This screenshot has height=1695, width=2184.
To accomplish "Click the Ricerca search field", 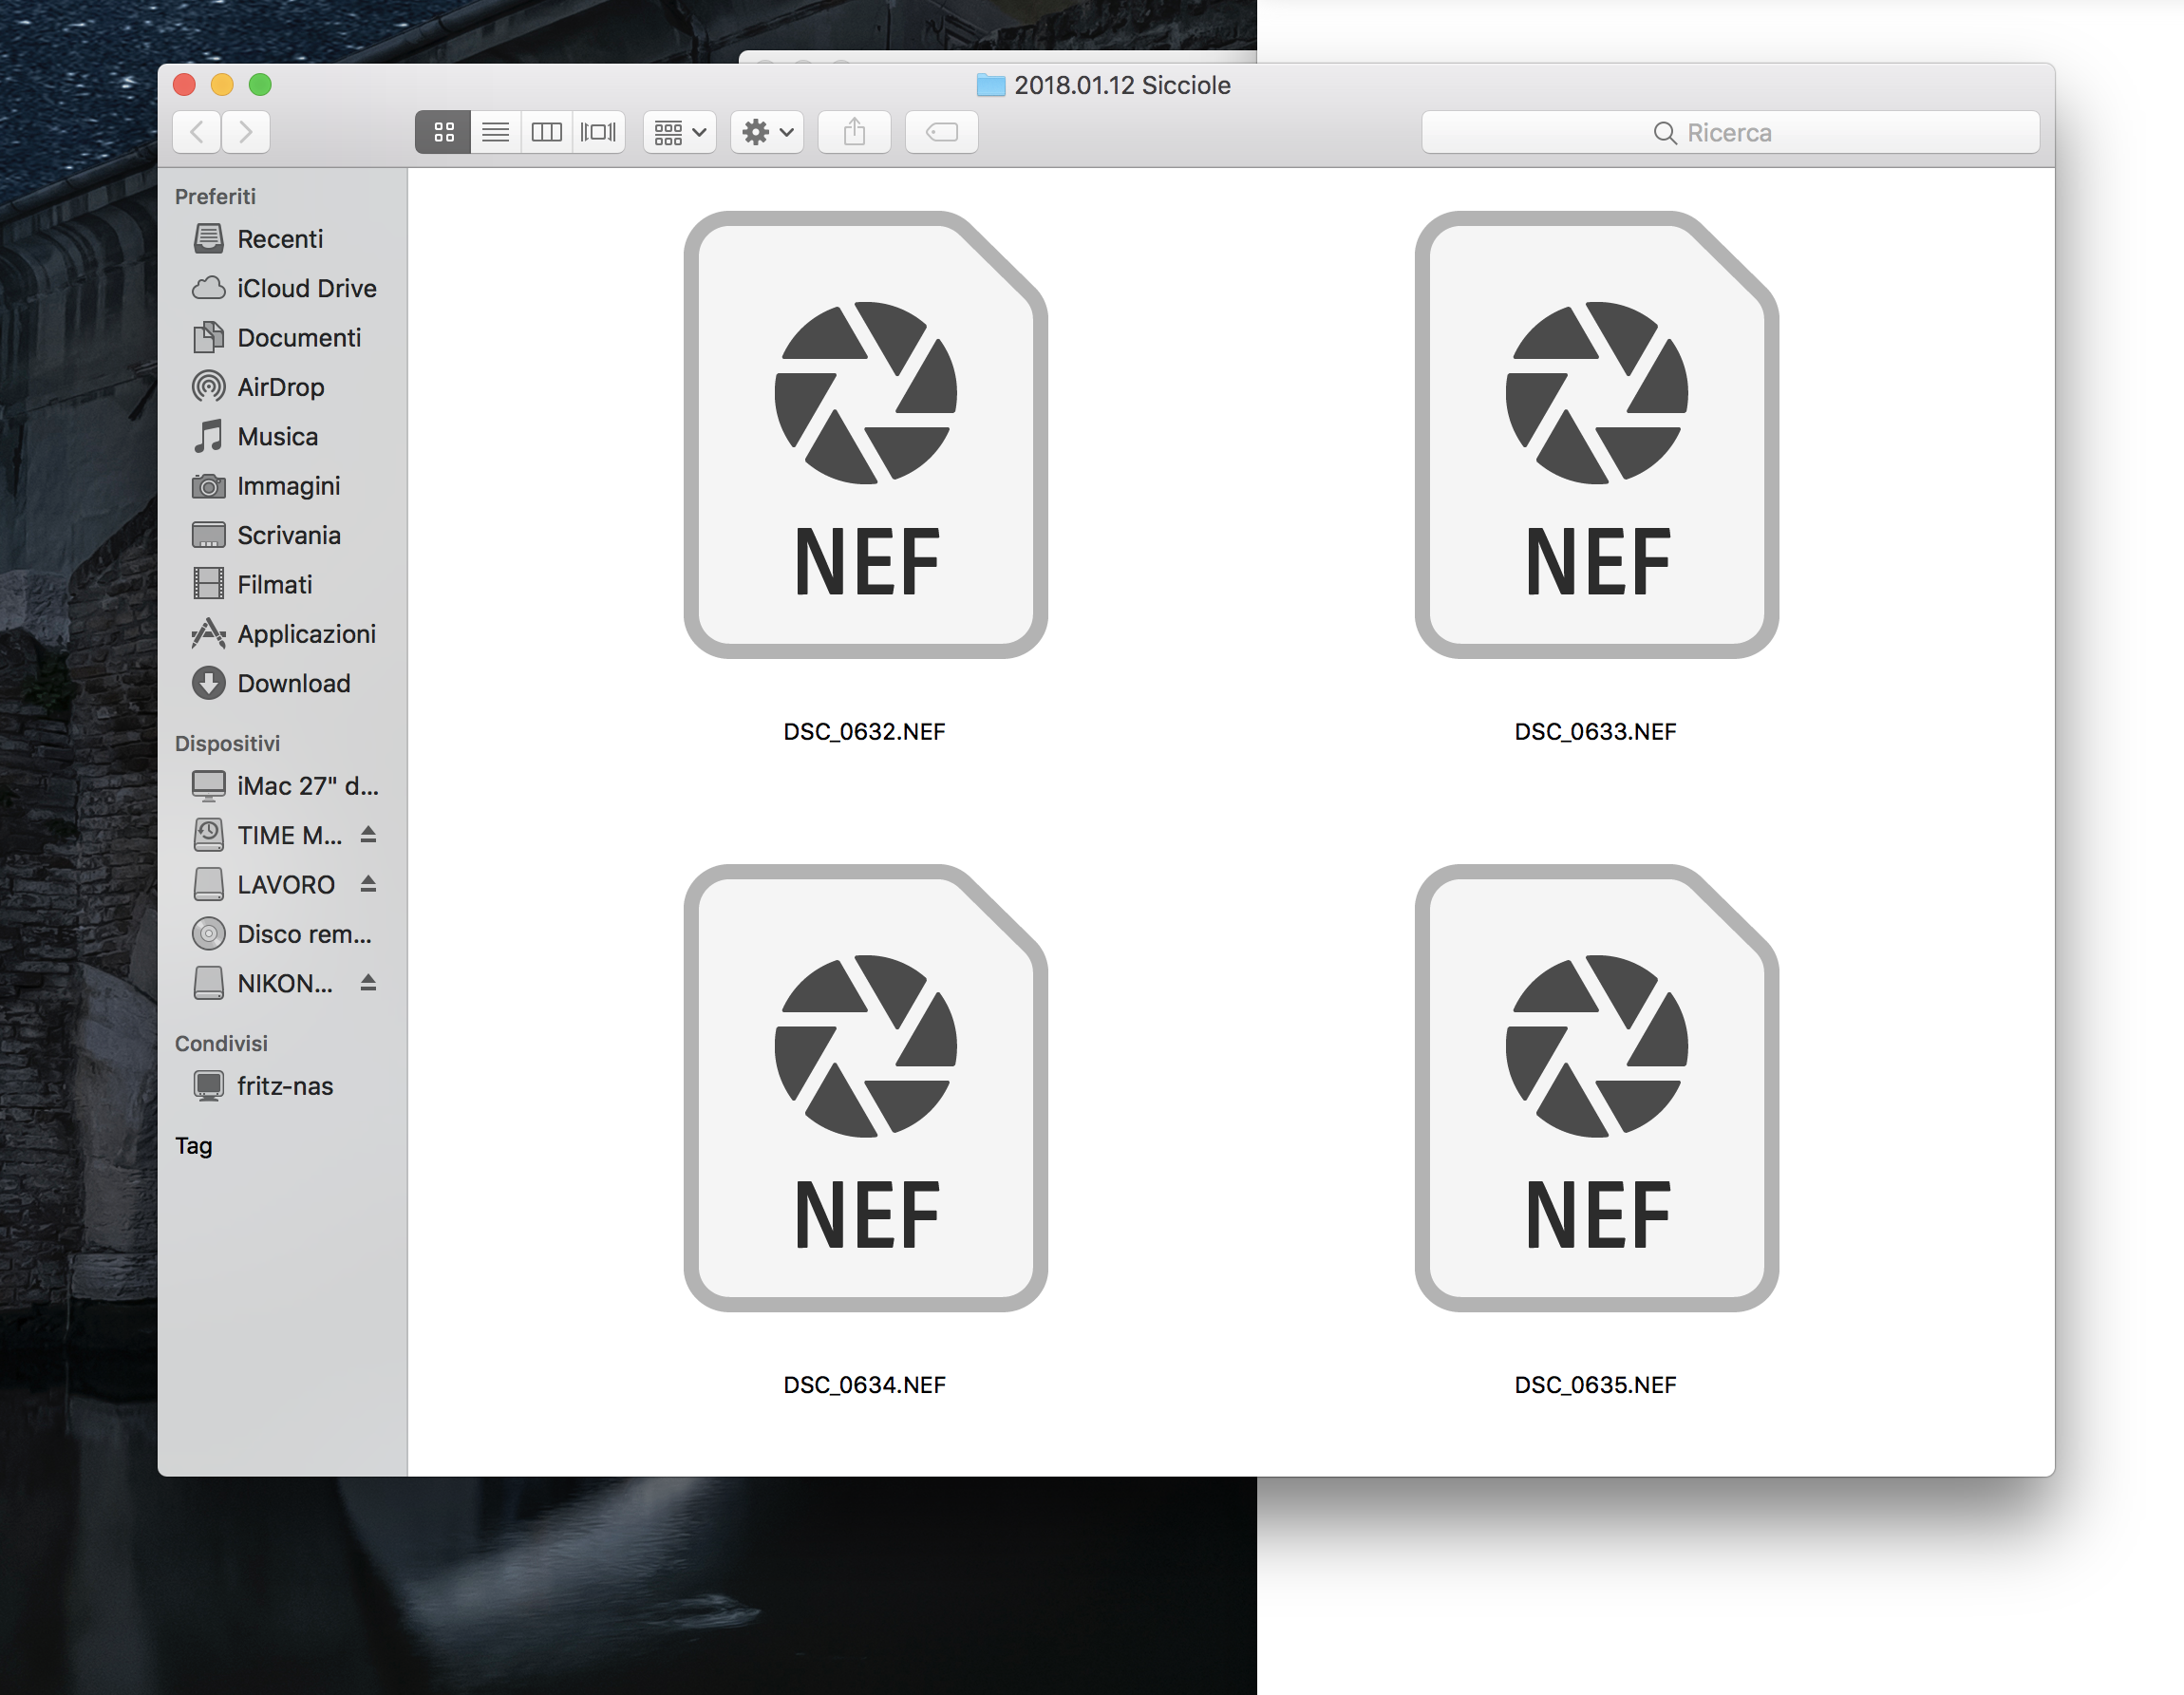I will [1729, 132].
